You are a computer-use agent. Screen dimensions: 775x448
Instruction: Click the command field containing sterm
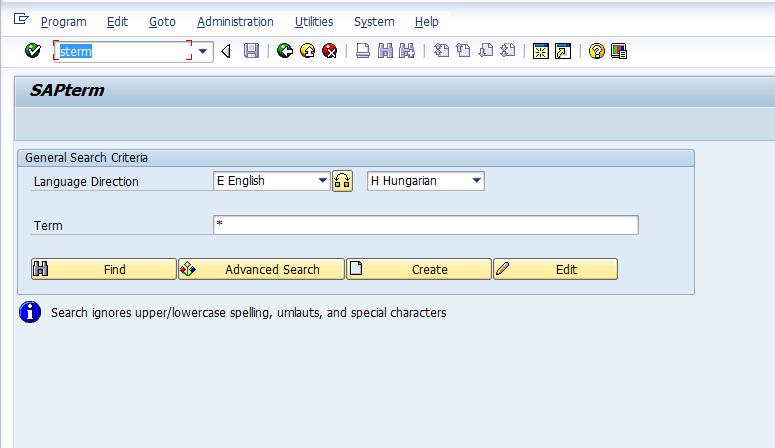[123, 51]
